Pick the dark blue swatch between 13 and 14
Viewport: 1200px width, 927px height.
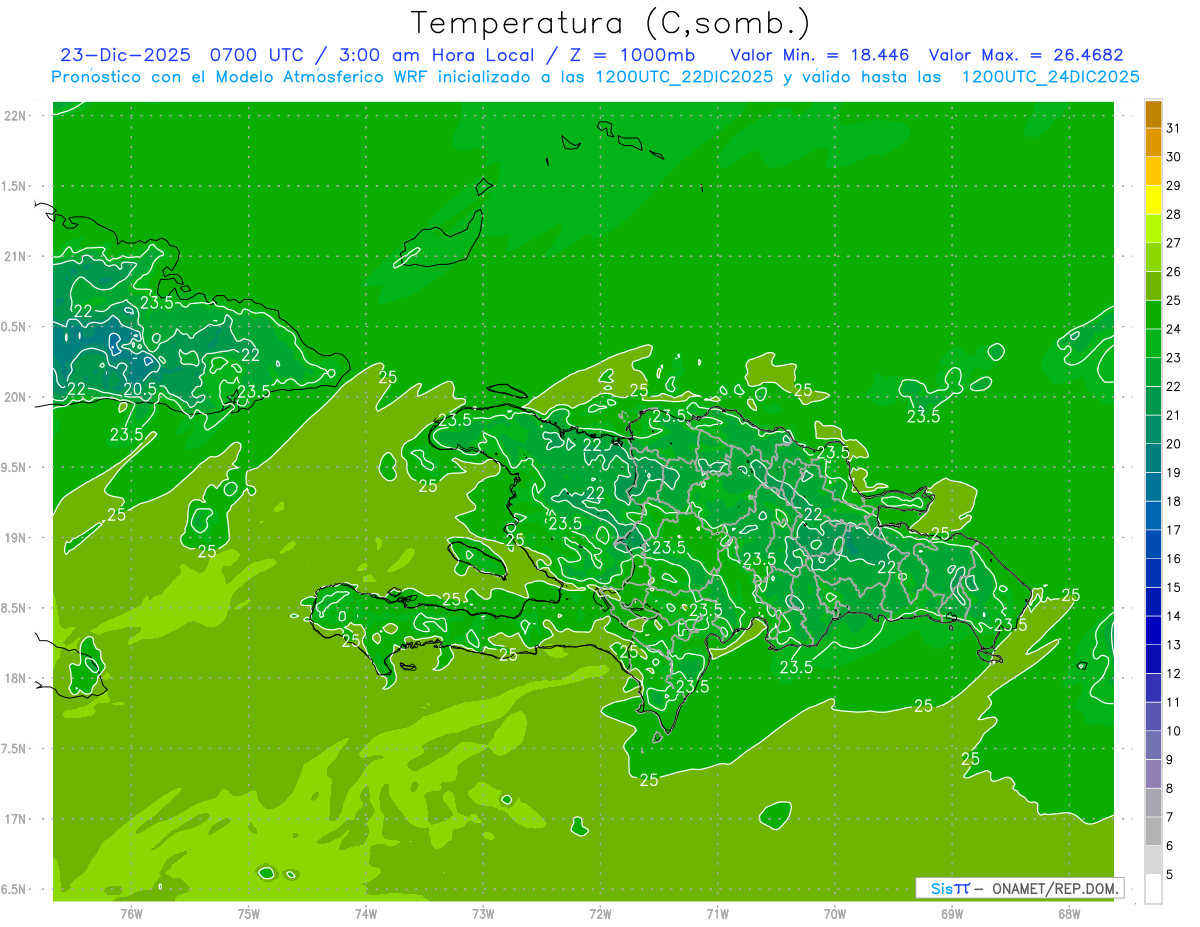[x=1153, y=631]
